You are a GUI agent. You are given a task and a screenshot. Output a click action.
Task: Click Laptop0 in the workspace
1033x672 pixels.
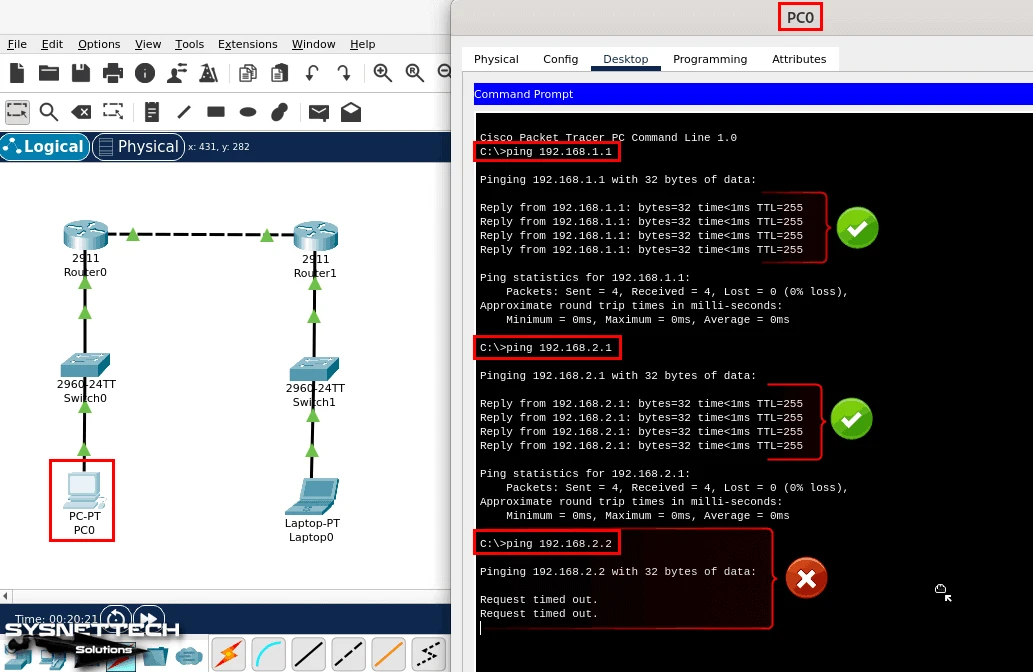(313, 496)
